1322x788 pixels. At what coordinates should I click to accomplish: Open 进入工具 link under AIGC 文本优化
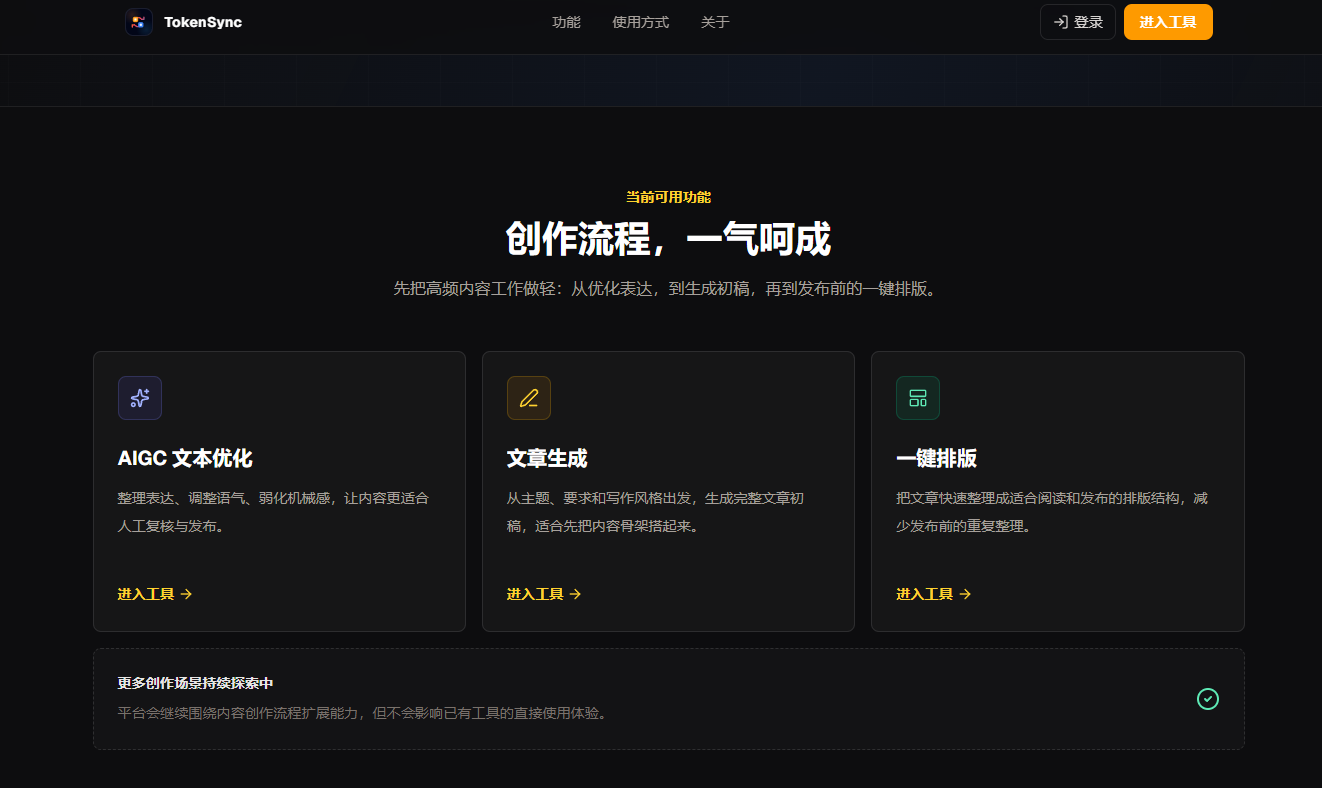155,594
